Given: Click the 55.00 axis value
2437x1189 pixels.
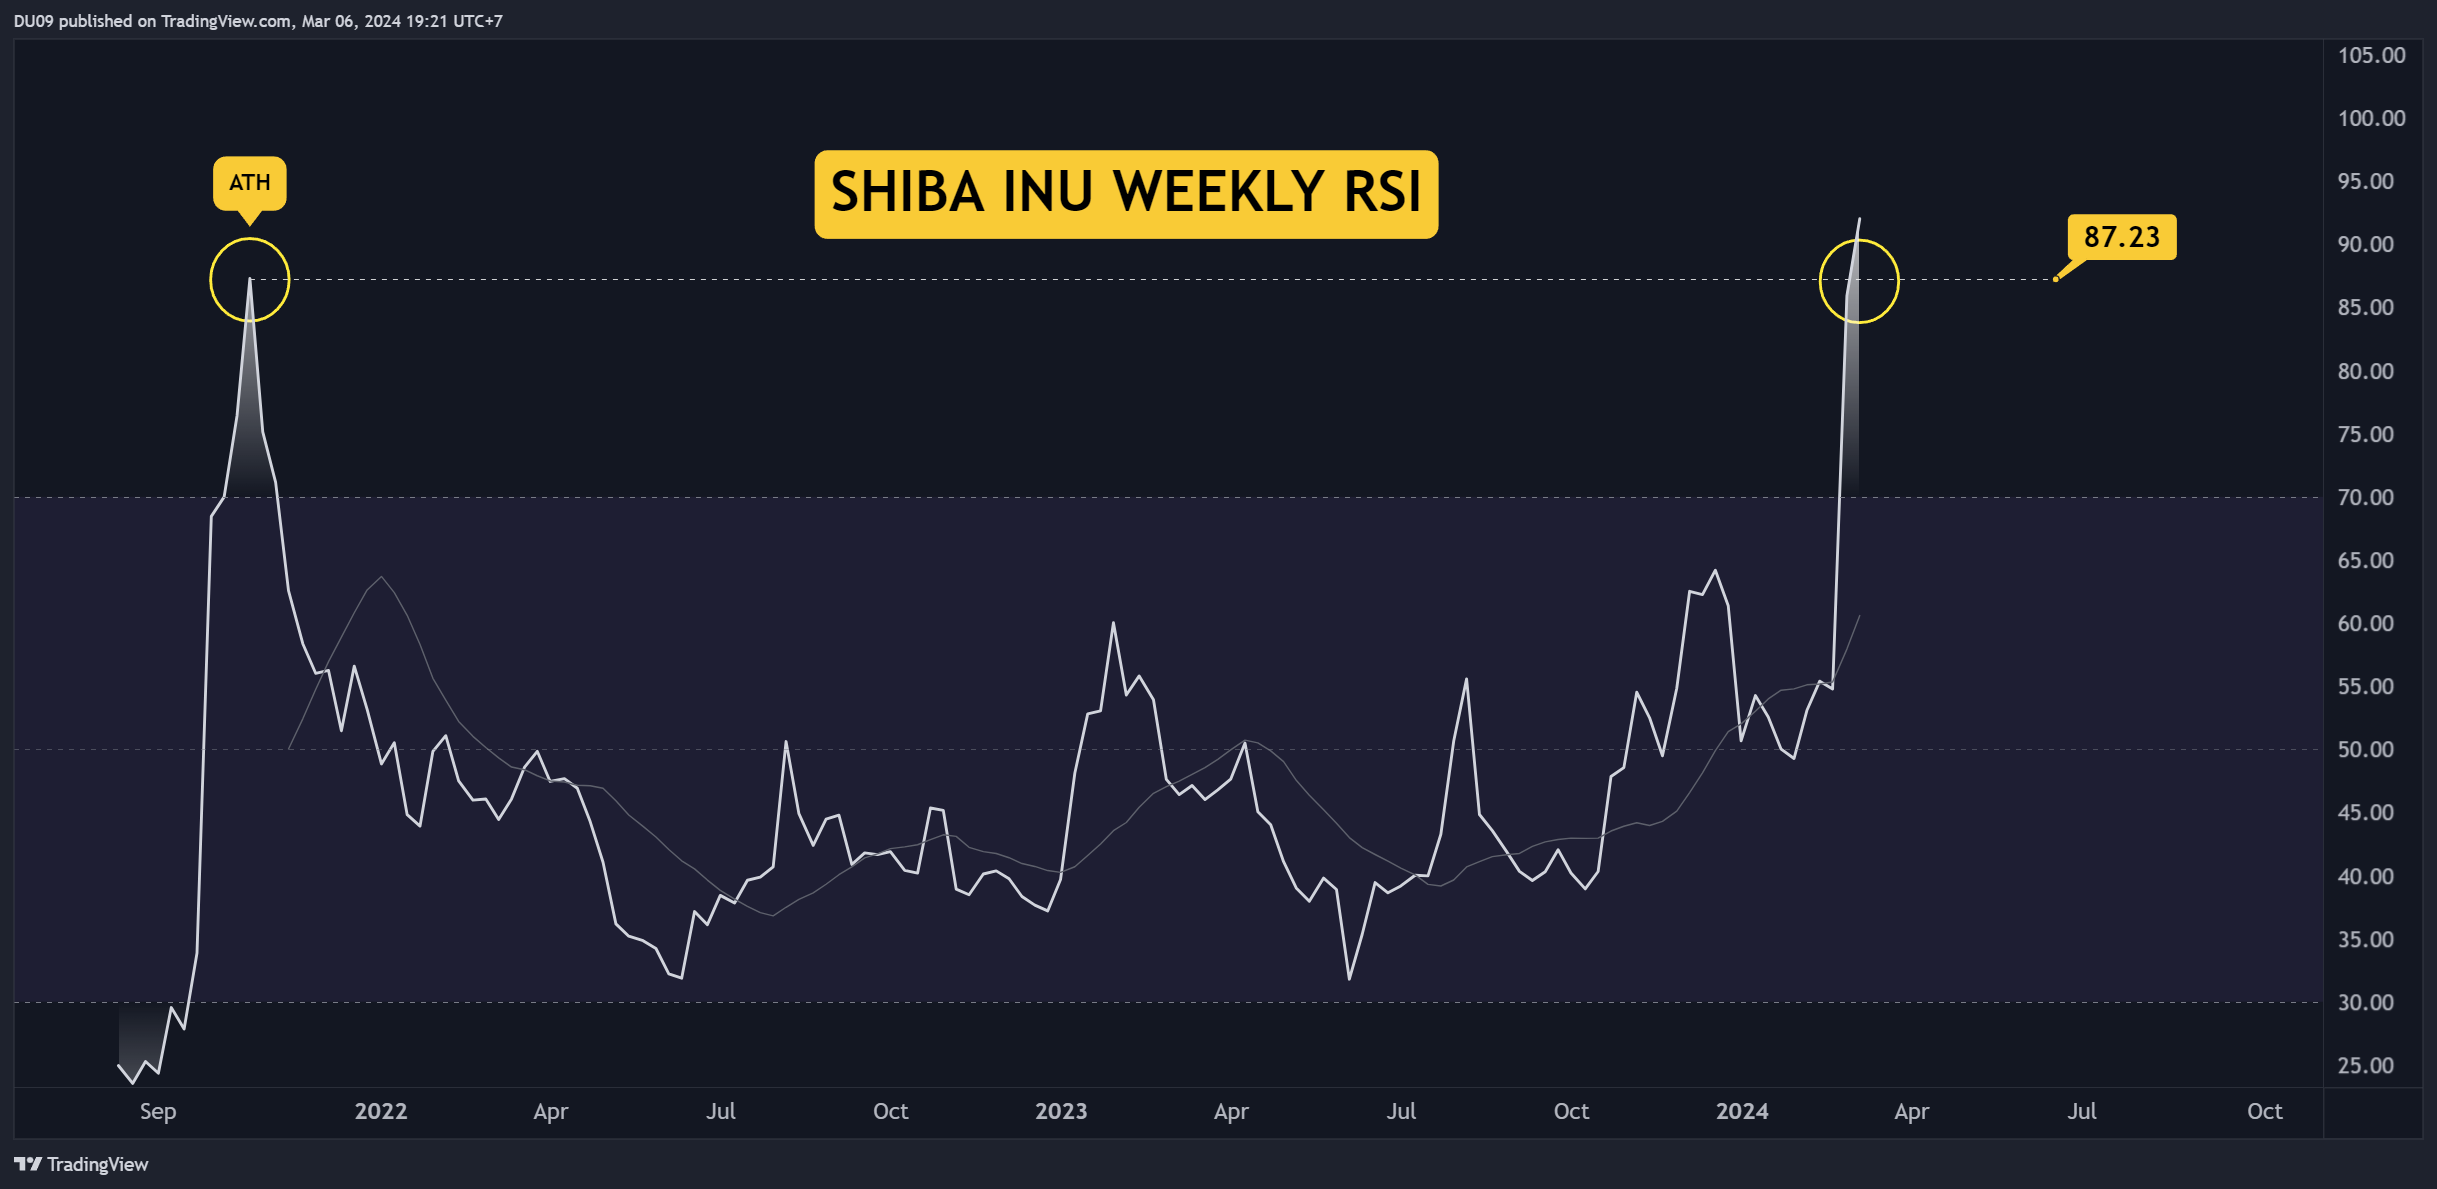Looking at the screenshot, I should 2366,686.
